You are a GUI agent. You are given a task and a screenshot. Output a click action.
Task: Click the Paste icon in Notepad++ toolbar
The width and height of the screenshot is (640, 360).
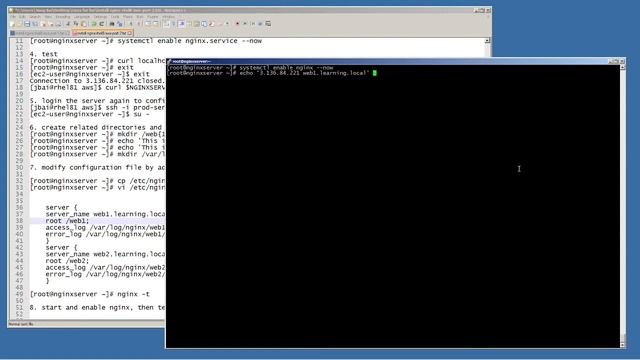(x=83, y=24)
